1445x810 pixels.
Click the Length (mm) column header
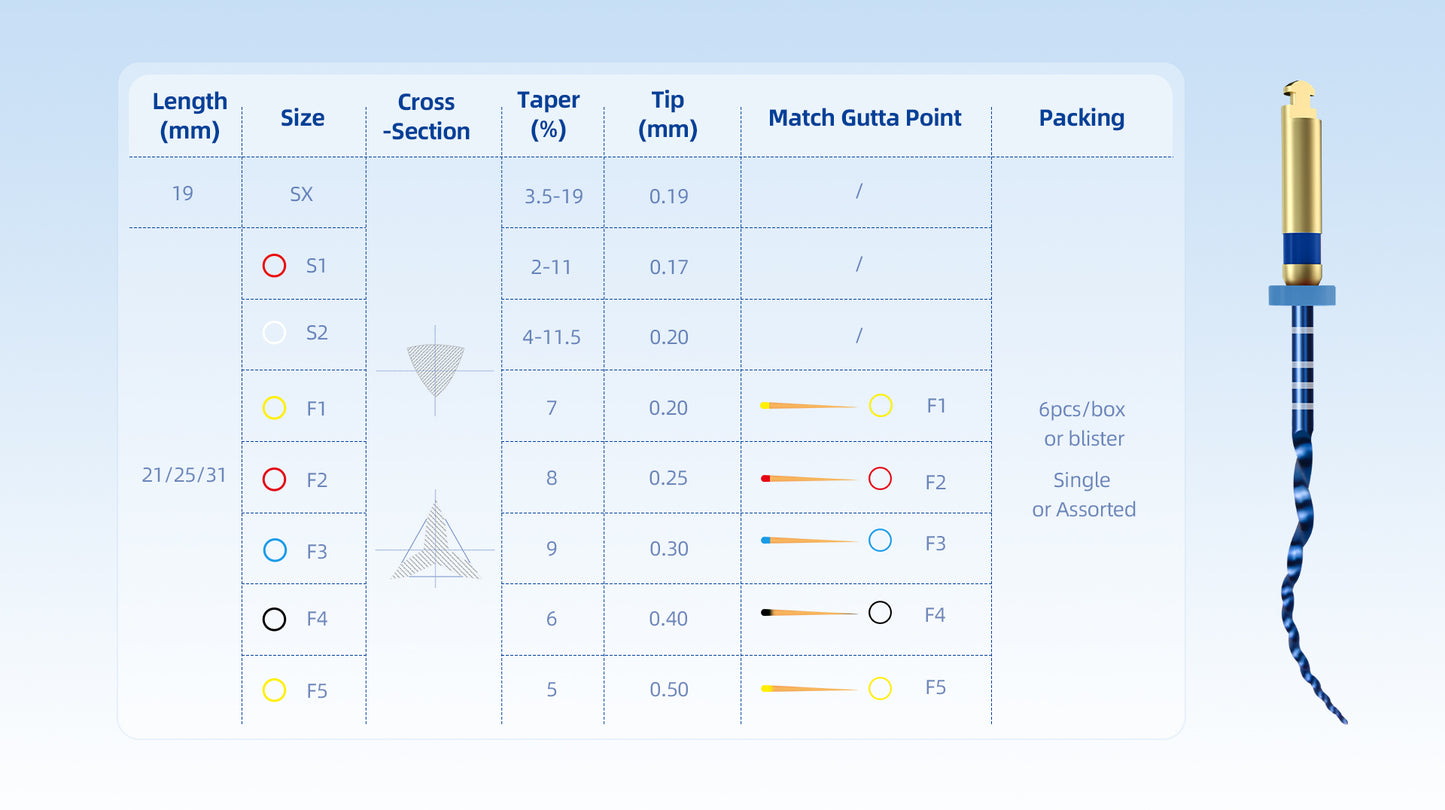click(189, 116)
